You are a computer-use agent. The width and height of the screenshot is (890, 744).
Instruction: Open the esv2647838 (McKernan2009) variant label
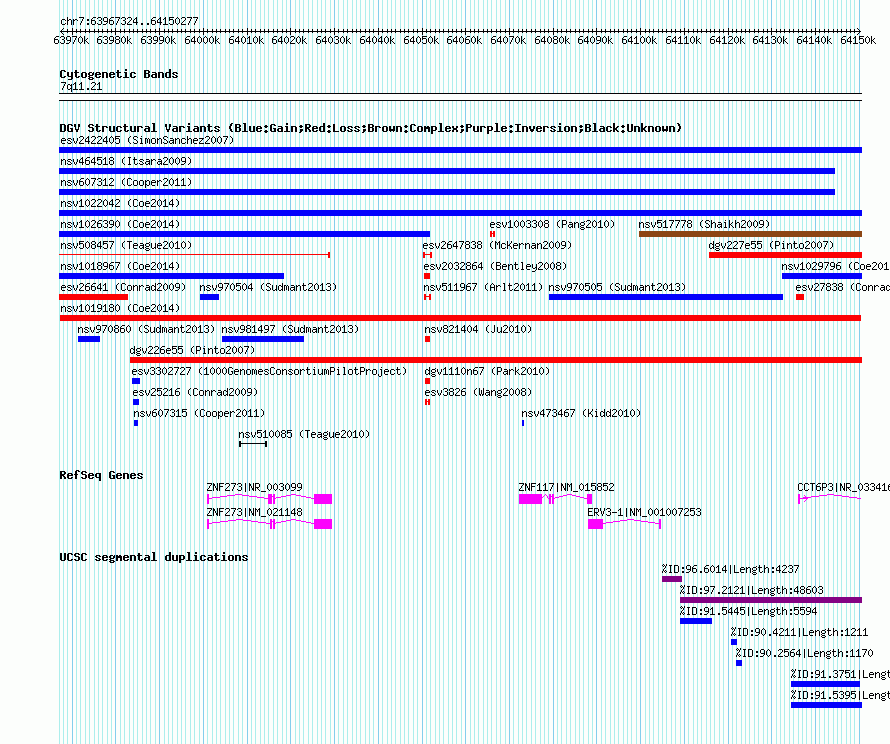[497, 245]
